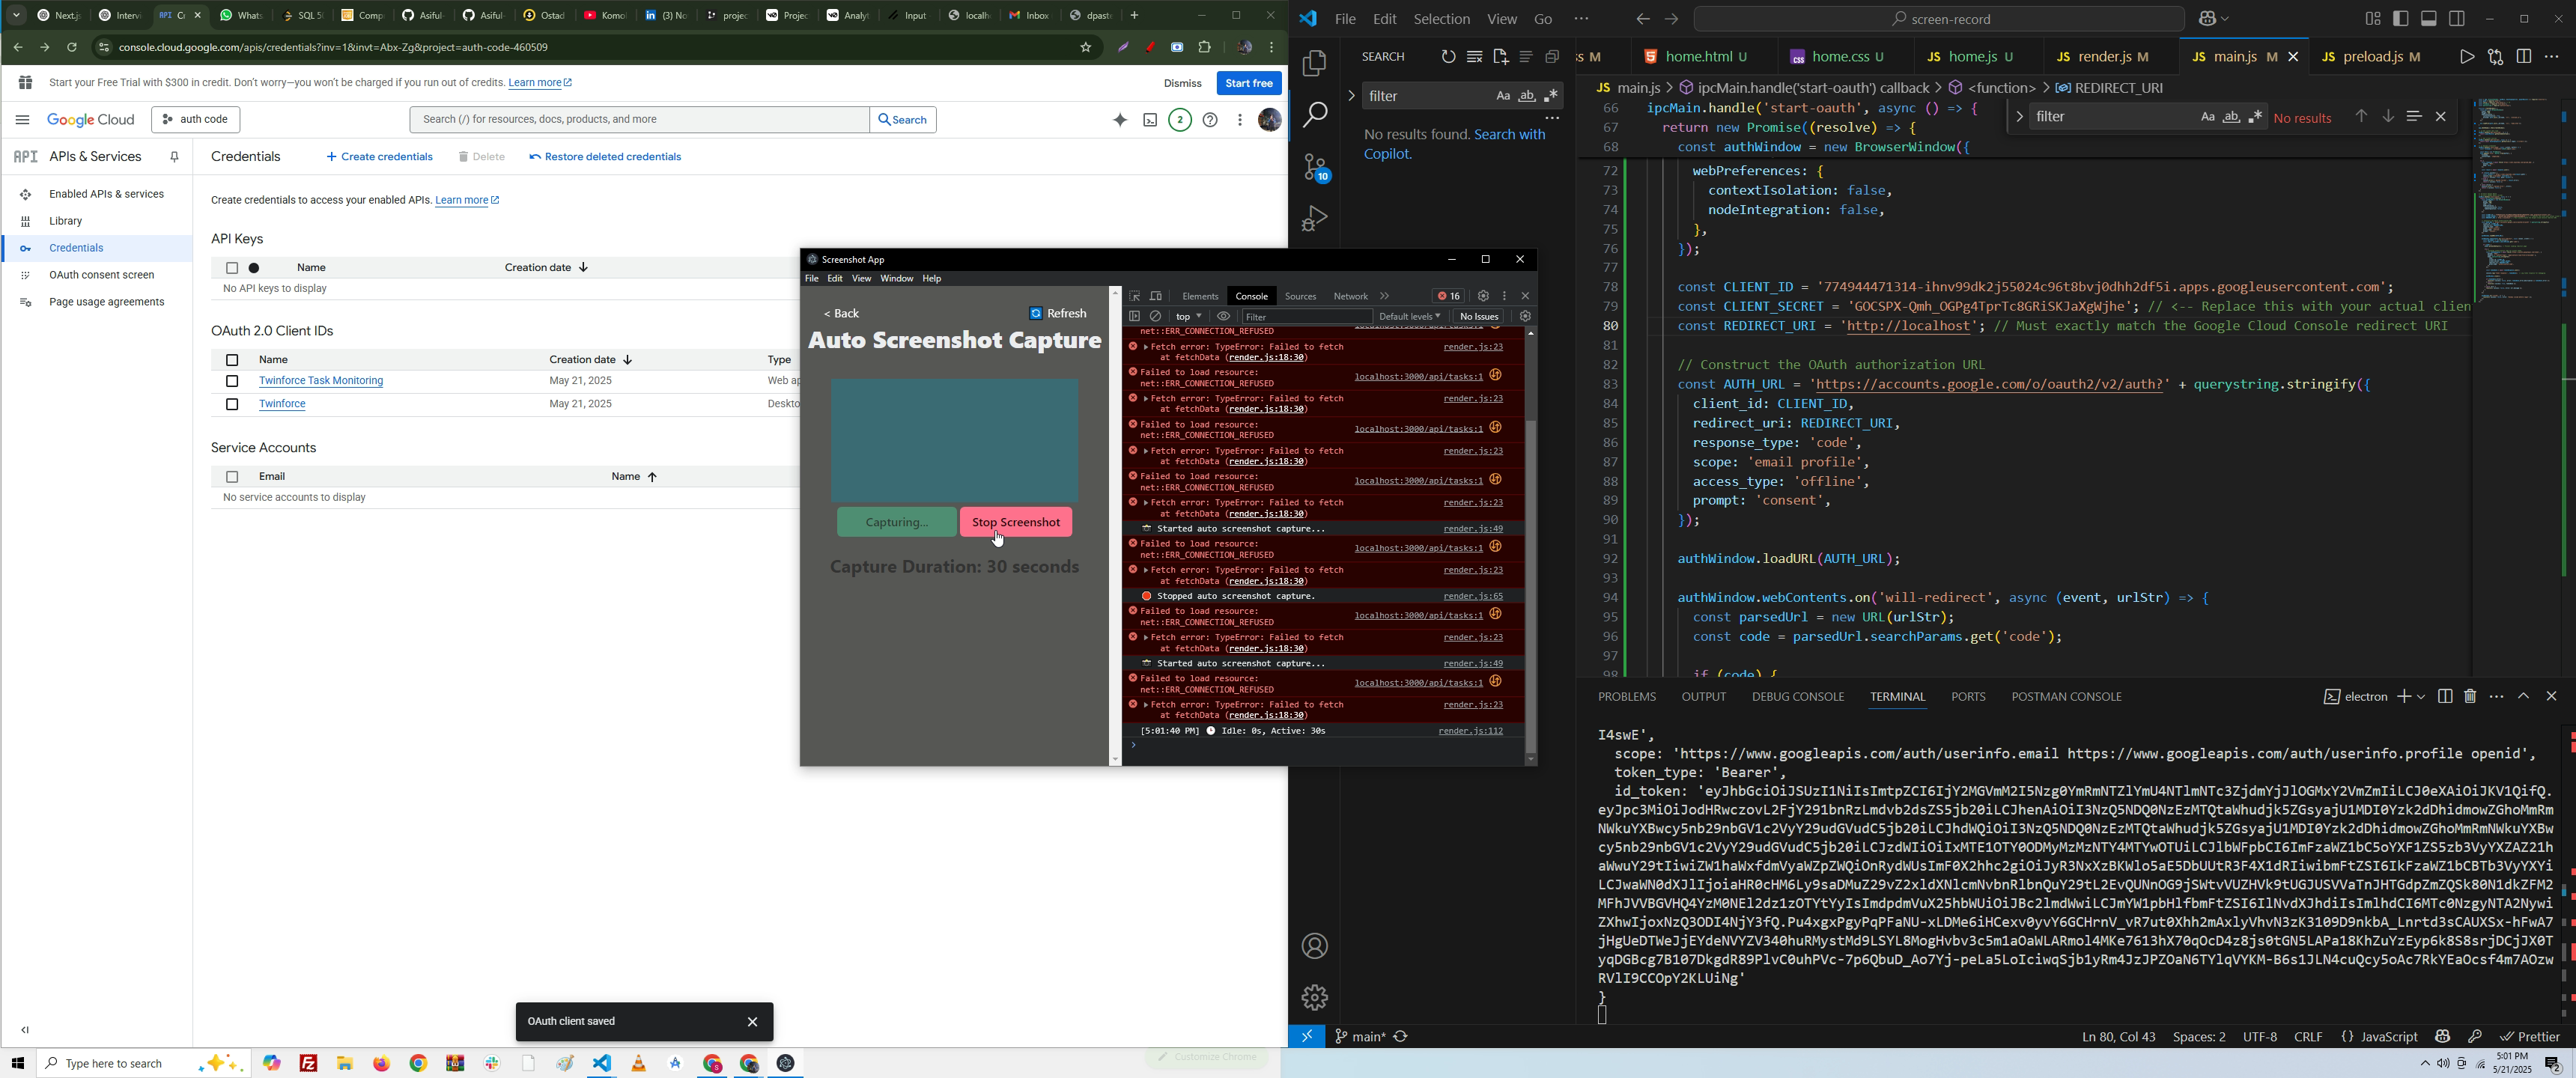Open the Default levels dropdown in console
Image resolution: width=2576 pixels, height=1078 pixels.
(x=1409, y=316)
